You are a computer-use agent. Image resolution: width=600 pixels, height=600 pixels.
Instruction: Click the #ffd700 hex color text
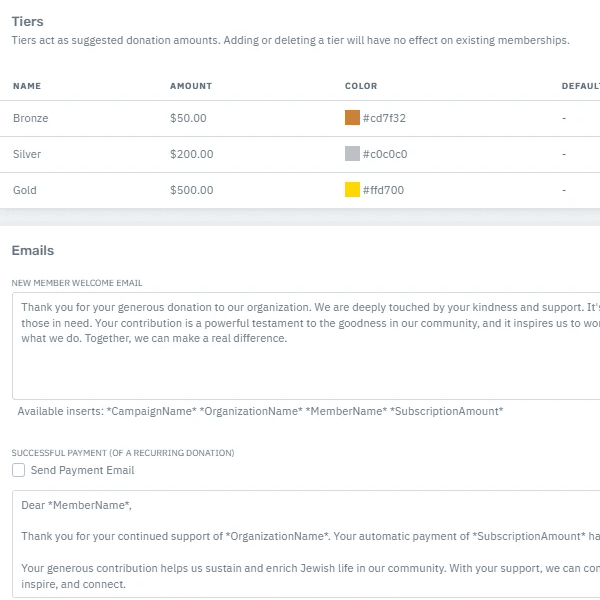[383, 190]
